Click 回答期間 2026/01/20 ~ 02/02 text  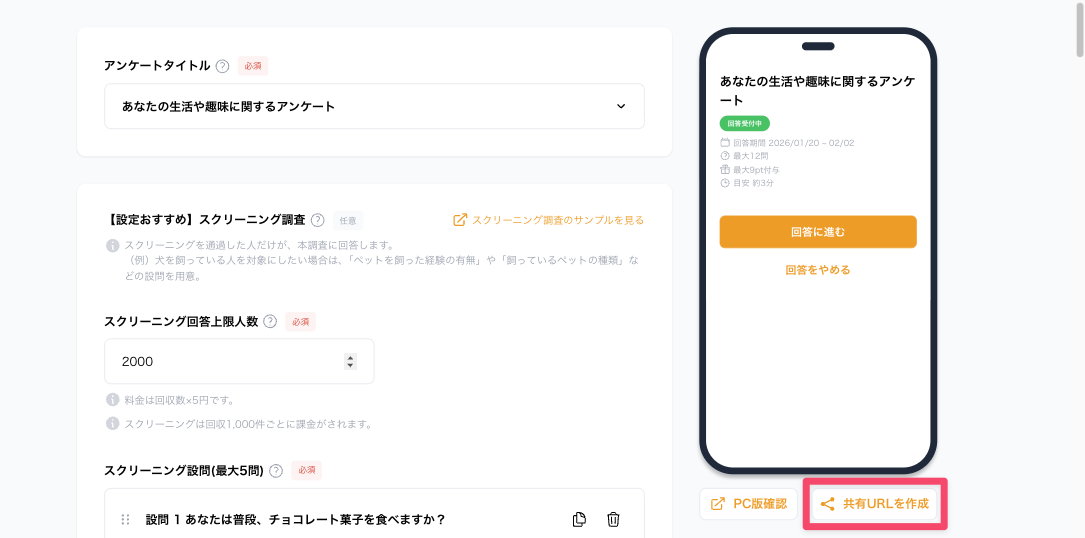pyautogui.click(x=794, y=143)
